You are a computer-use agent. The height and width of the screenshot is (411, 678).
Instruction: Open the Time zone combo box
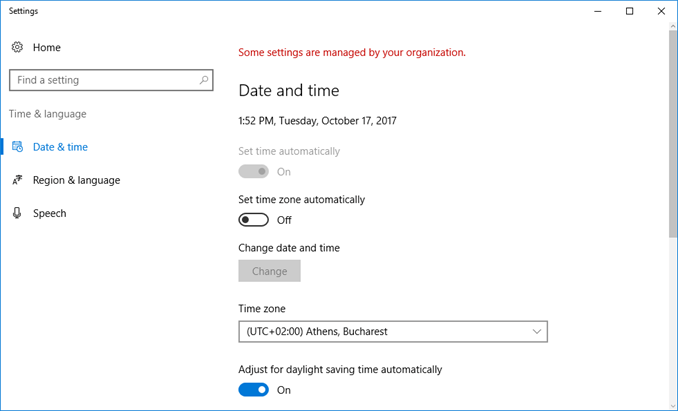(x=392, y=331)
